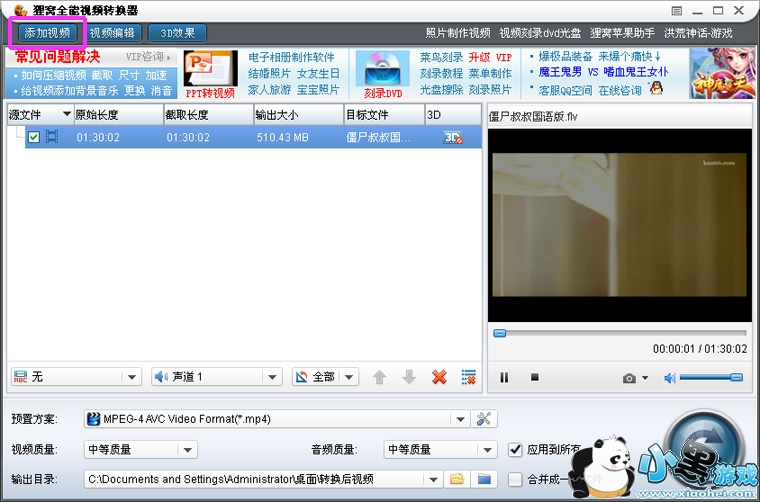Stop the preview playback
Image resolution: width=760 pixels, height=502 pixels.
[535, 377]
